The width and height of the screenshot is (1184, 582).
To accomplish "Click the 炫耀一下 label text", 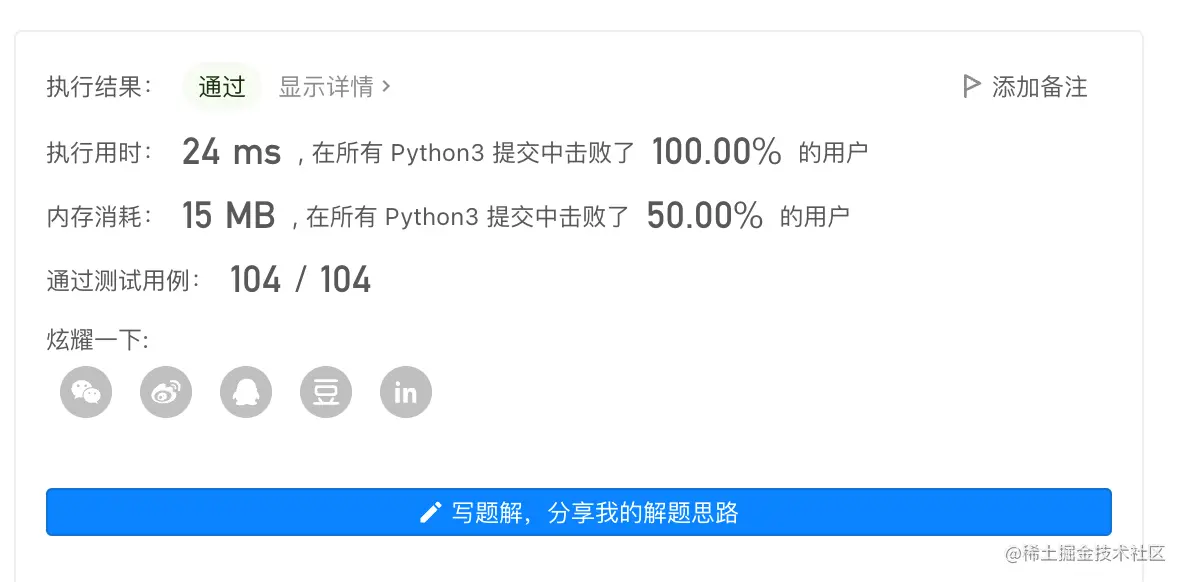I will 97,340.
